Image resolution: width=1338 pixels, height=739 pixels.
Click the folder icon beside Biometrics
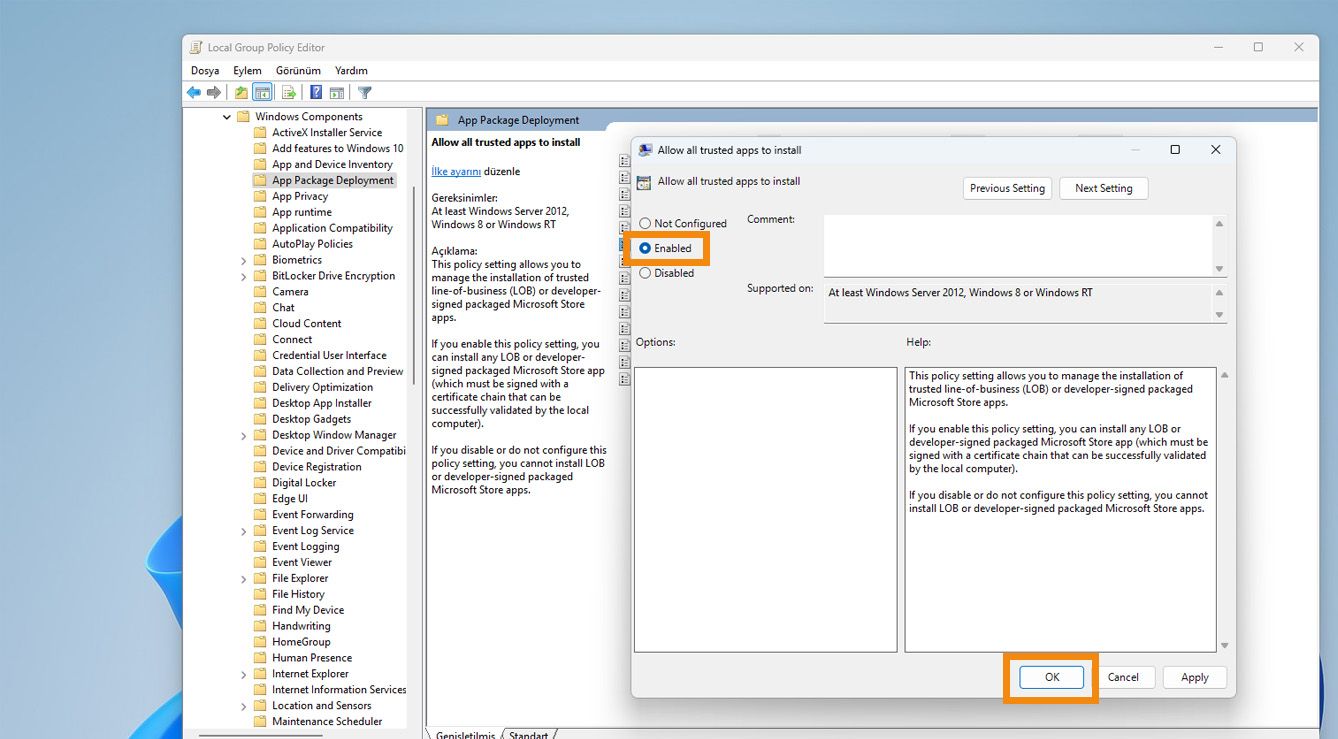pyautogui.click(x=260, y=260)
